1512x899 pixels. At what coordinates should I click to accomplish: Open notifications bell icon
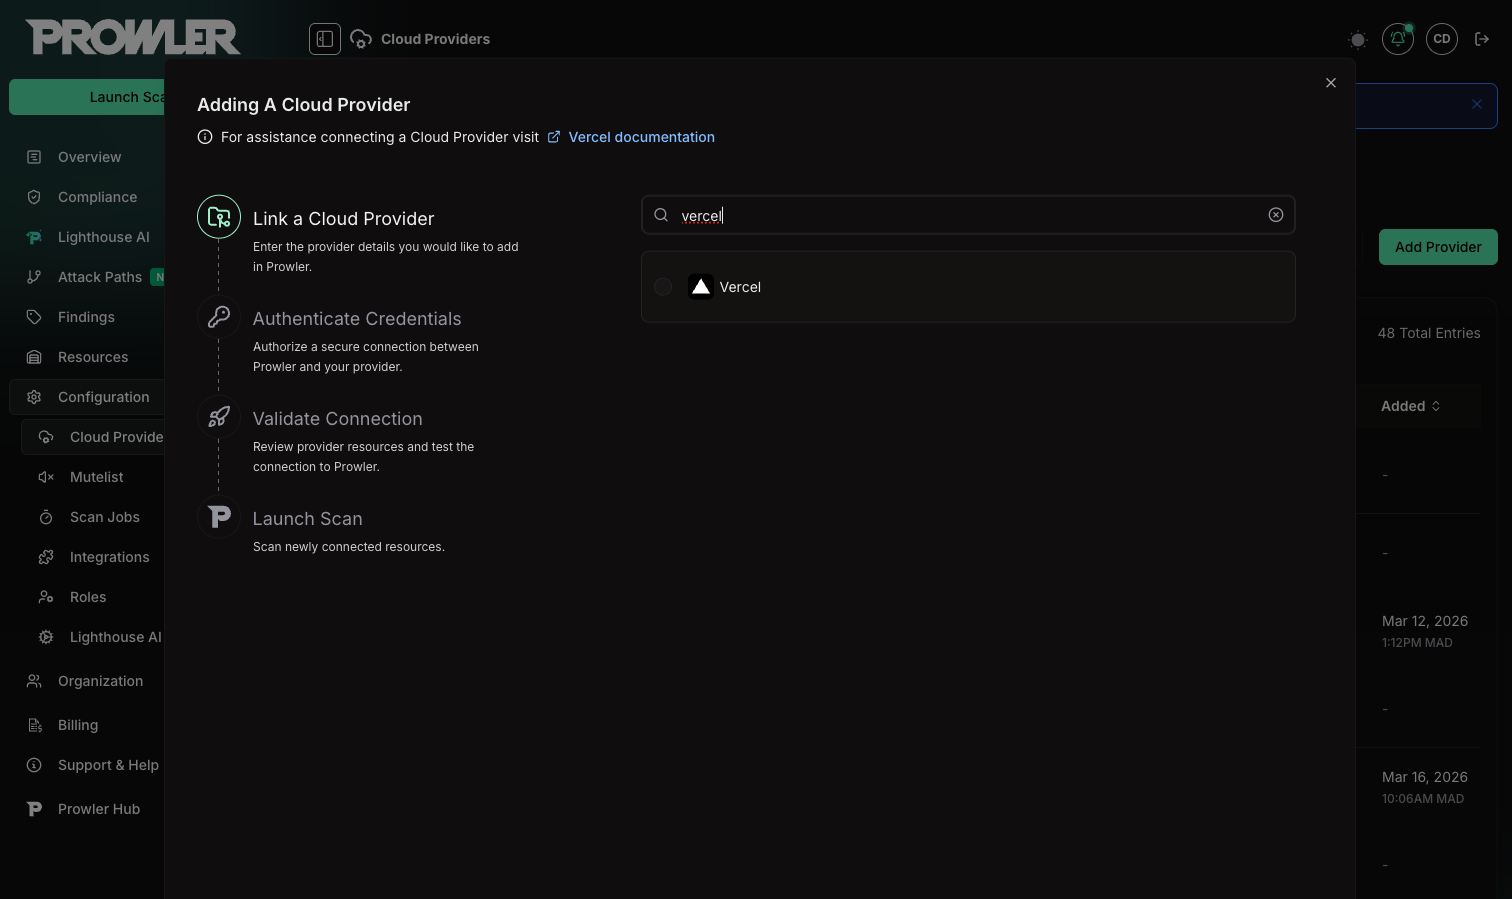click(x=1398, y=39)
